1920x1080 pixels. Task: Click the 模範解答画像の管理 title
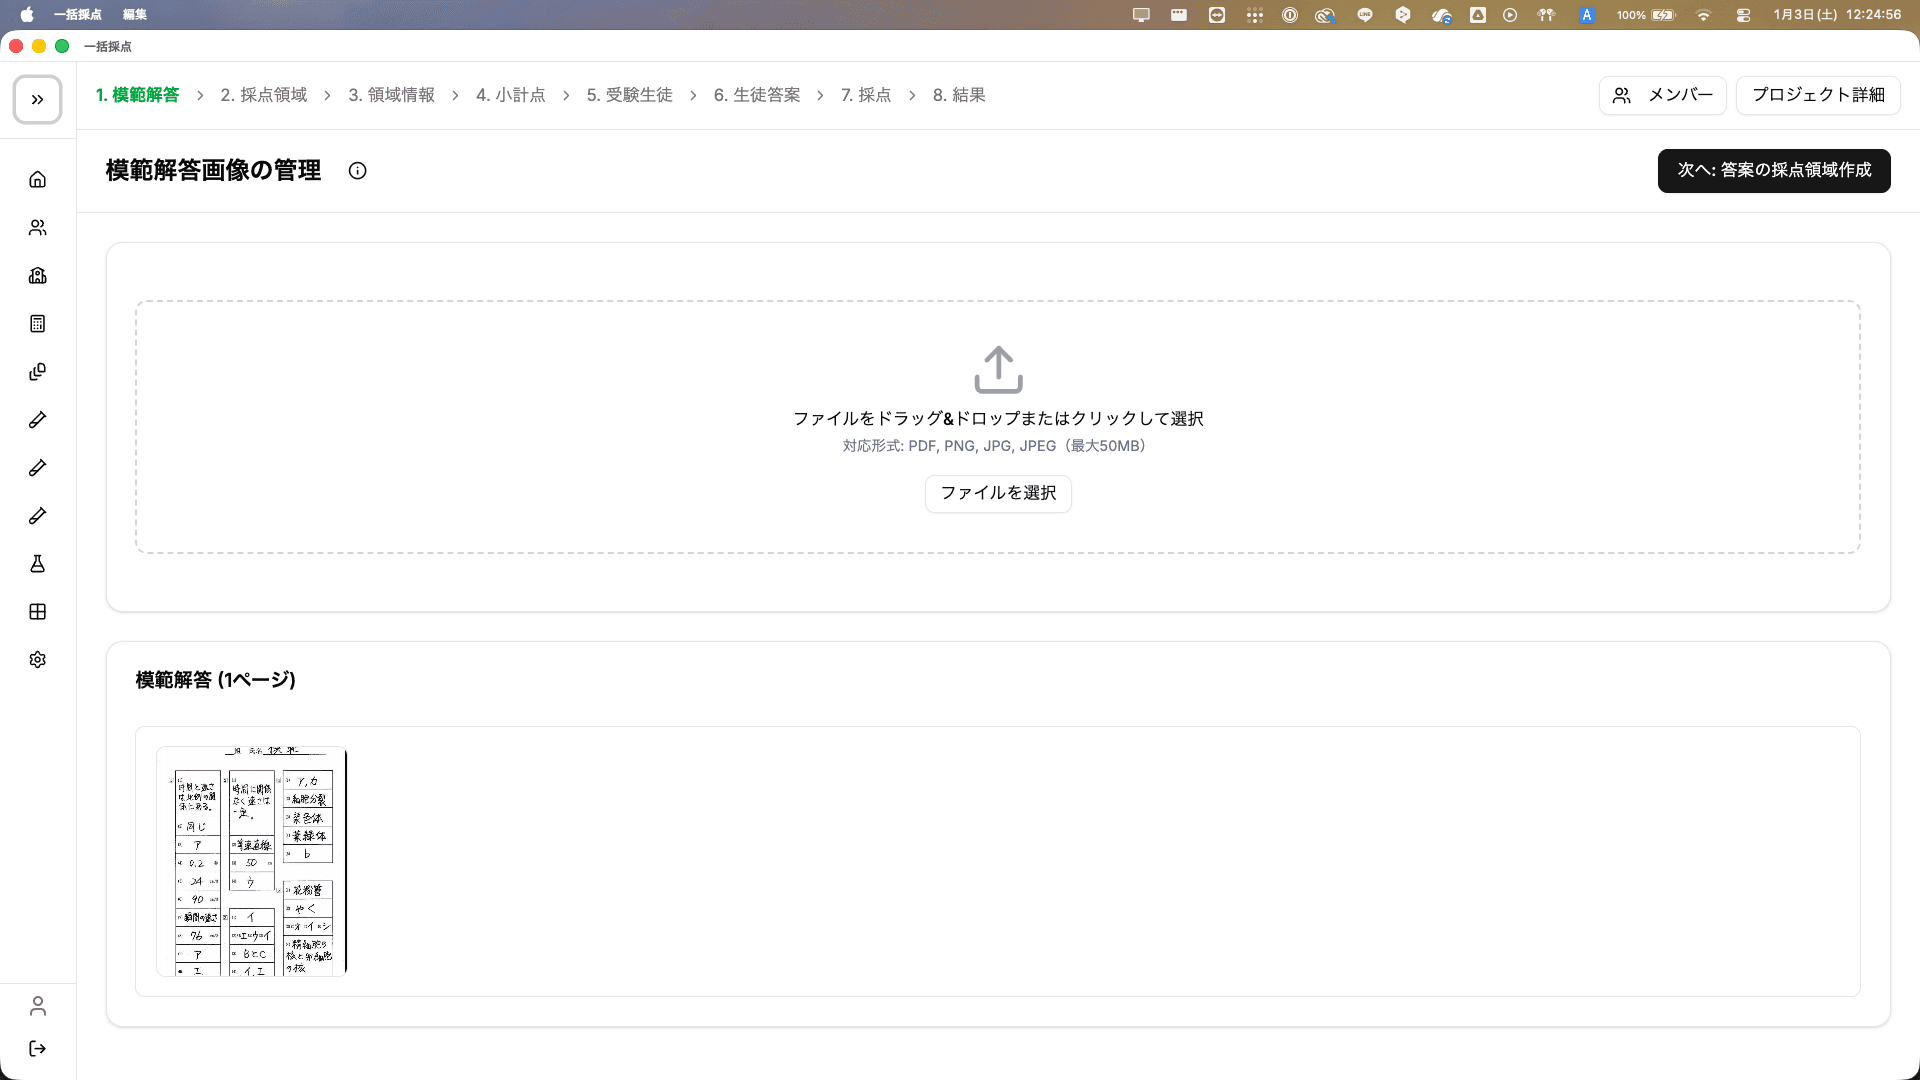(x=214, y=171)
